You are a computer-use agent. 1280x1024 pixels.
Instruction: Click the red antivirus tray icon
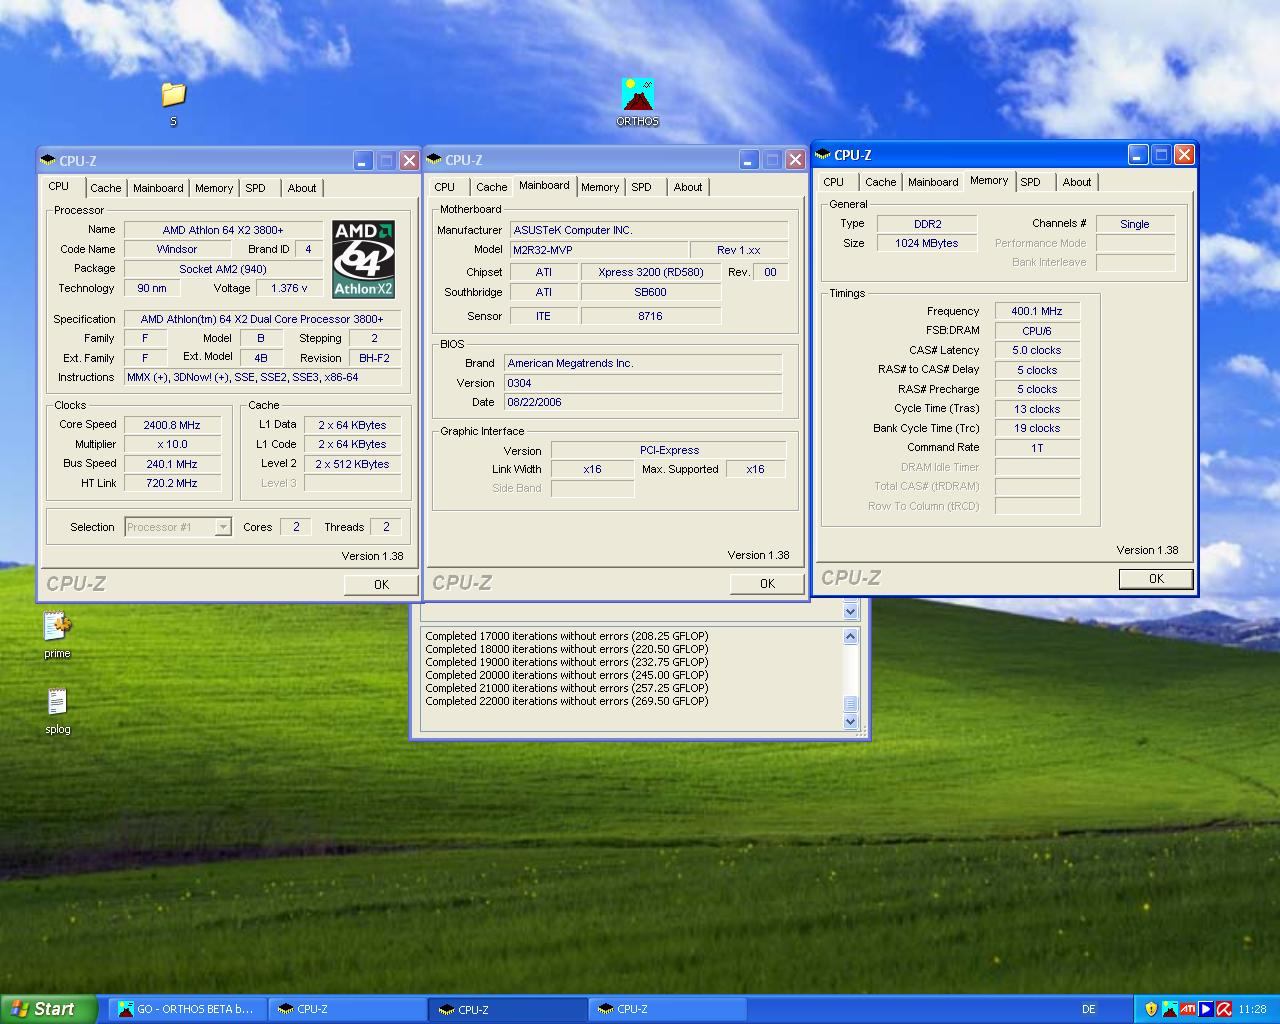point(1223,1009)
